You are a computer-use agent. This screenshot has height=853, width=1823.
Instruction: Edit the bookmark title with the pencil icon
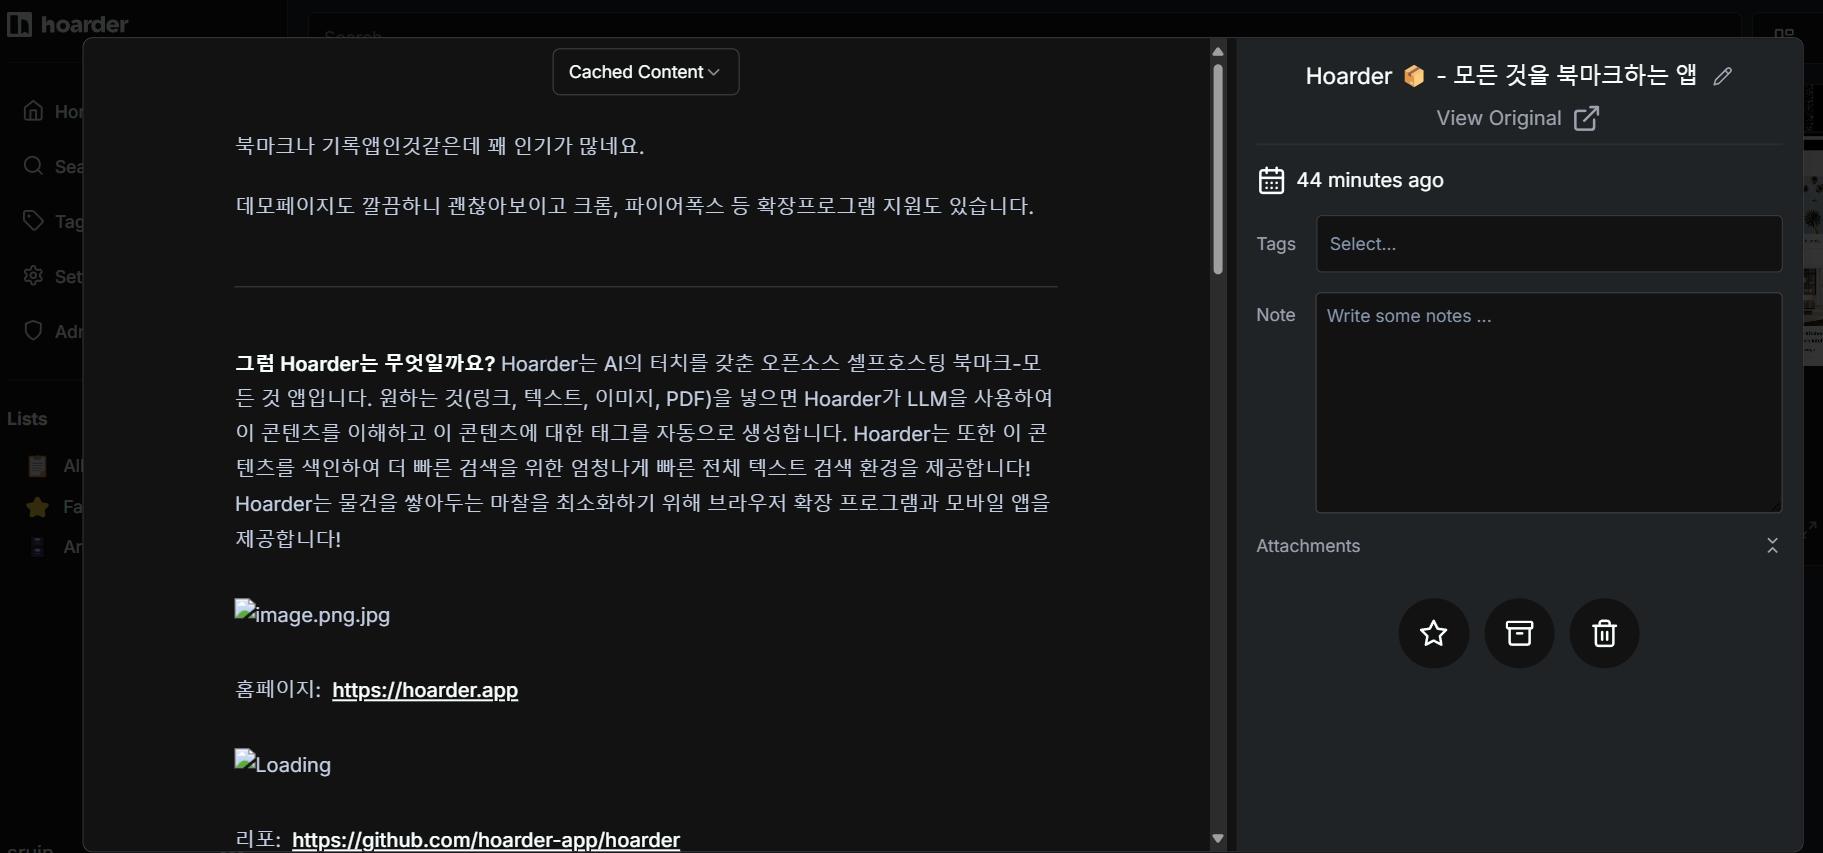1722,76
